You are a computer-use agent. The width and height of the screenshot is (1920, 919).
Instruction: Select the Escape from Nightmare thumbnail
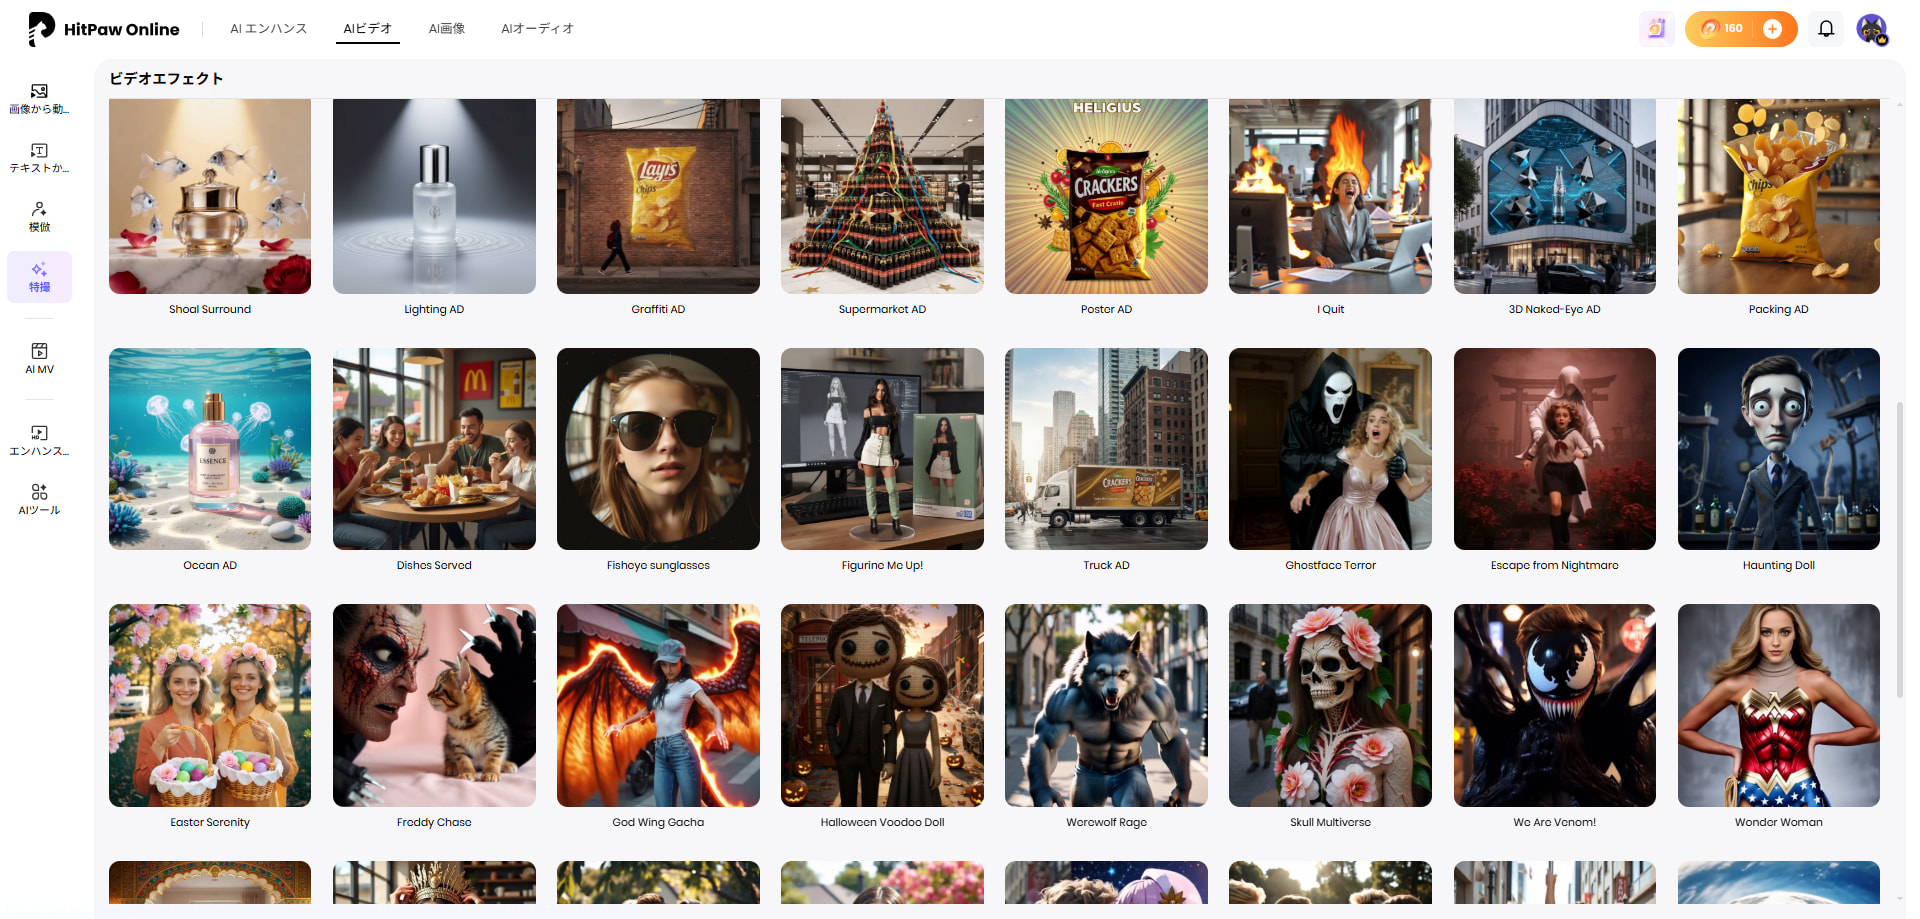click(x=1555, y=449)
